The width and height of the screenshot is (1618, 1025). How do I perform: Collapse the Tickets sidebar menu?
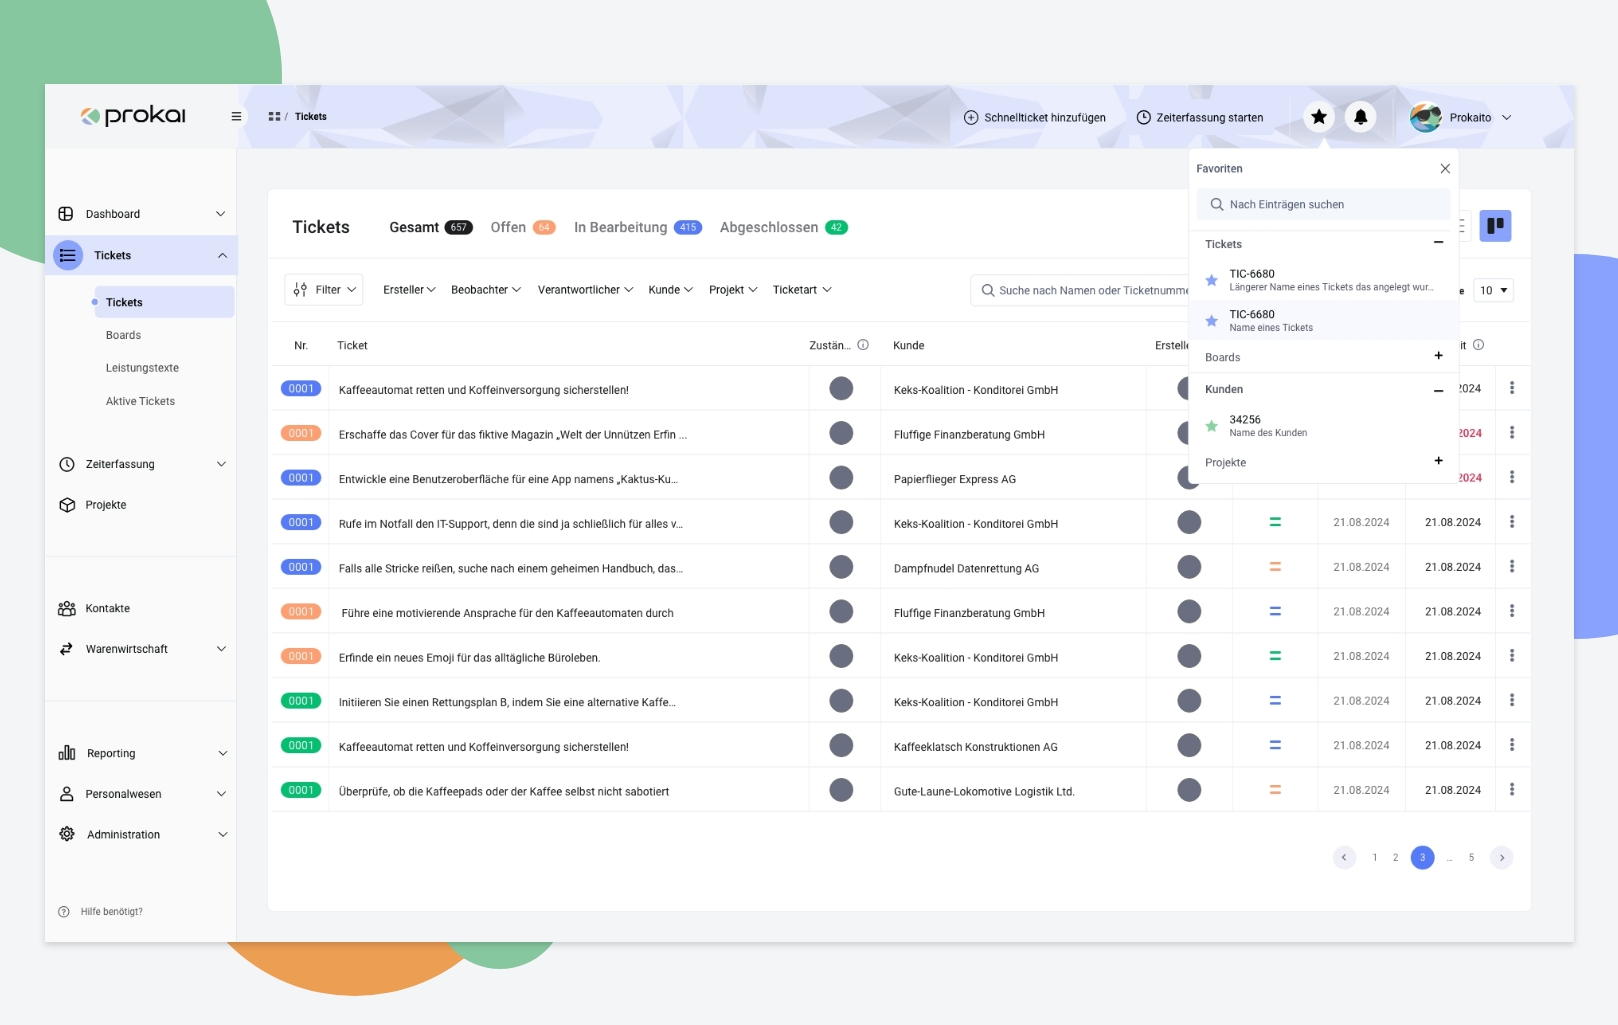[222, 256]
